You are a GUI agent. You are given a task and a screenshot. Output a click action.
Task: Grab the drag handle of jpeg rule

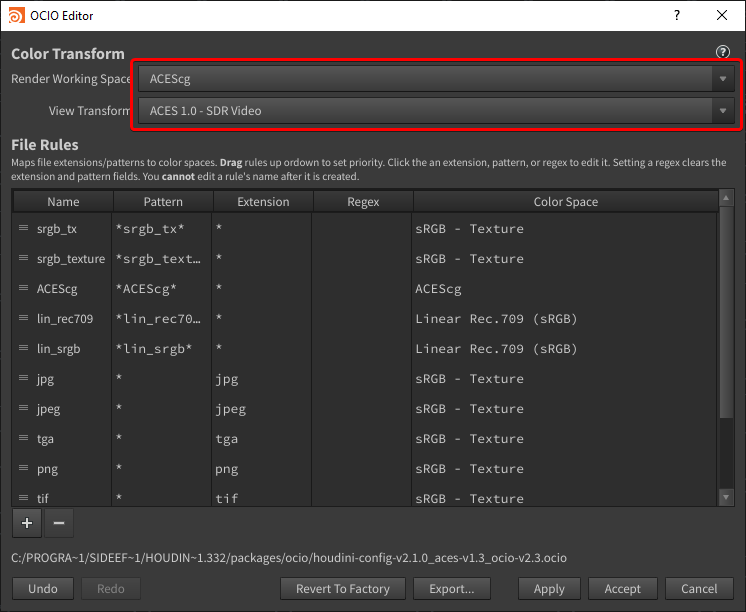point(23,408)
